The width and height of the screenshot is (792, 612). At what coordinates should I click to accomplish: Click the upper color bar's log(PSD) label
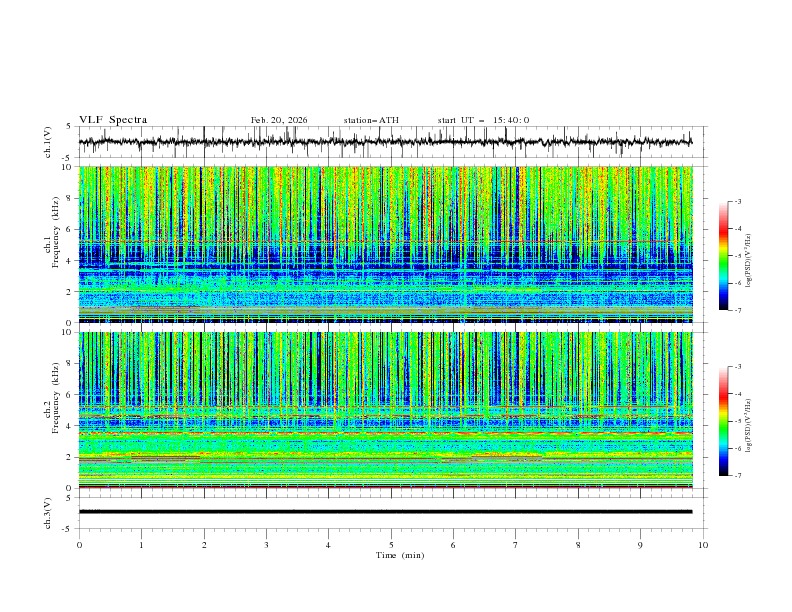[x=750, y=256]
